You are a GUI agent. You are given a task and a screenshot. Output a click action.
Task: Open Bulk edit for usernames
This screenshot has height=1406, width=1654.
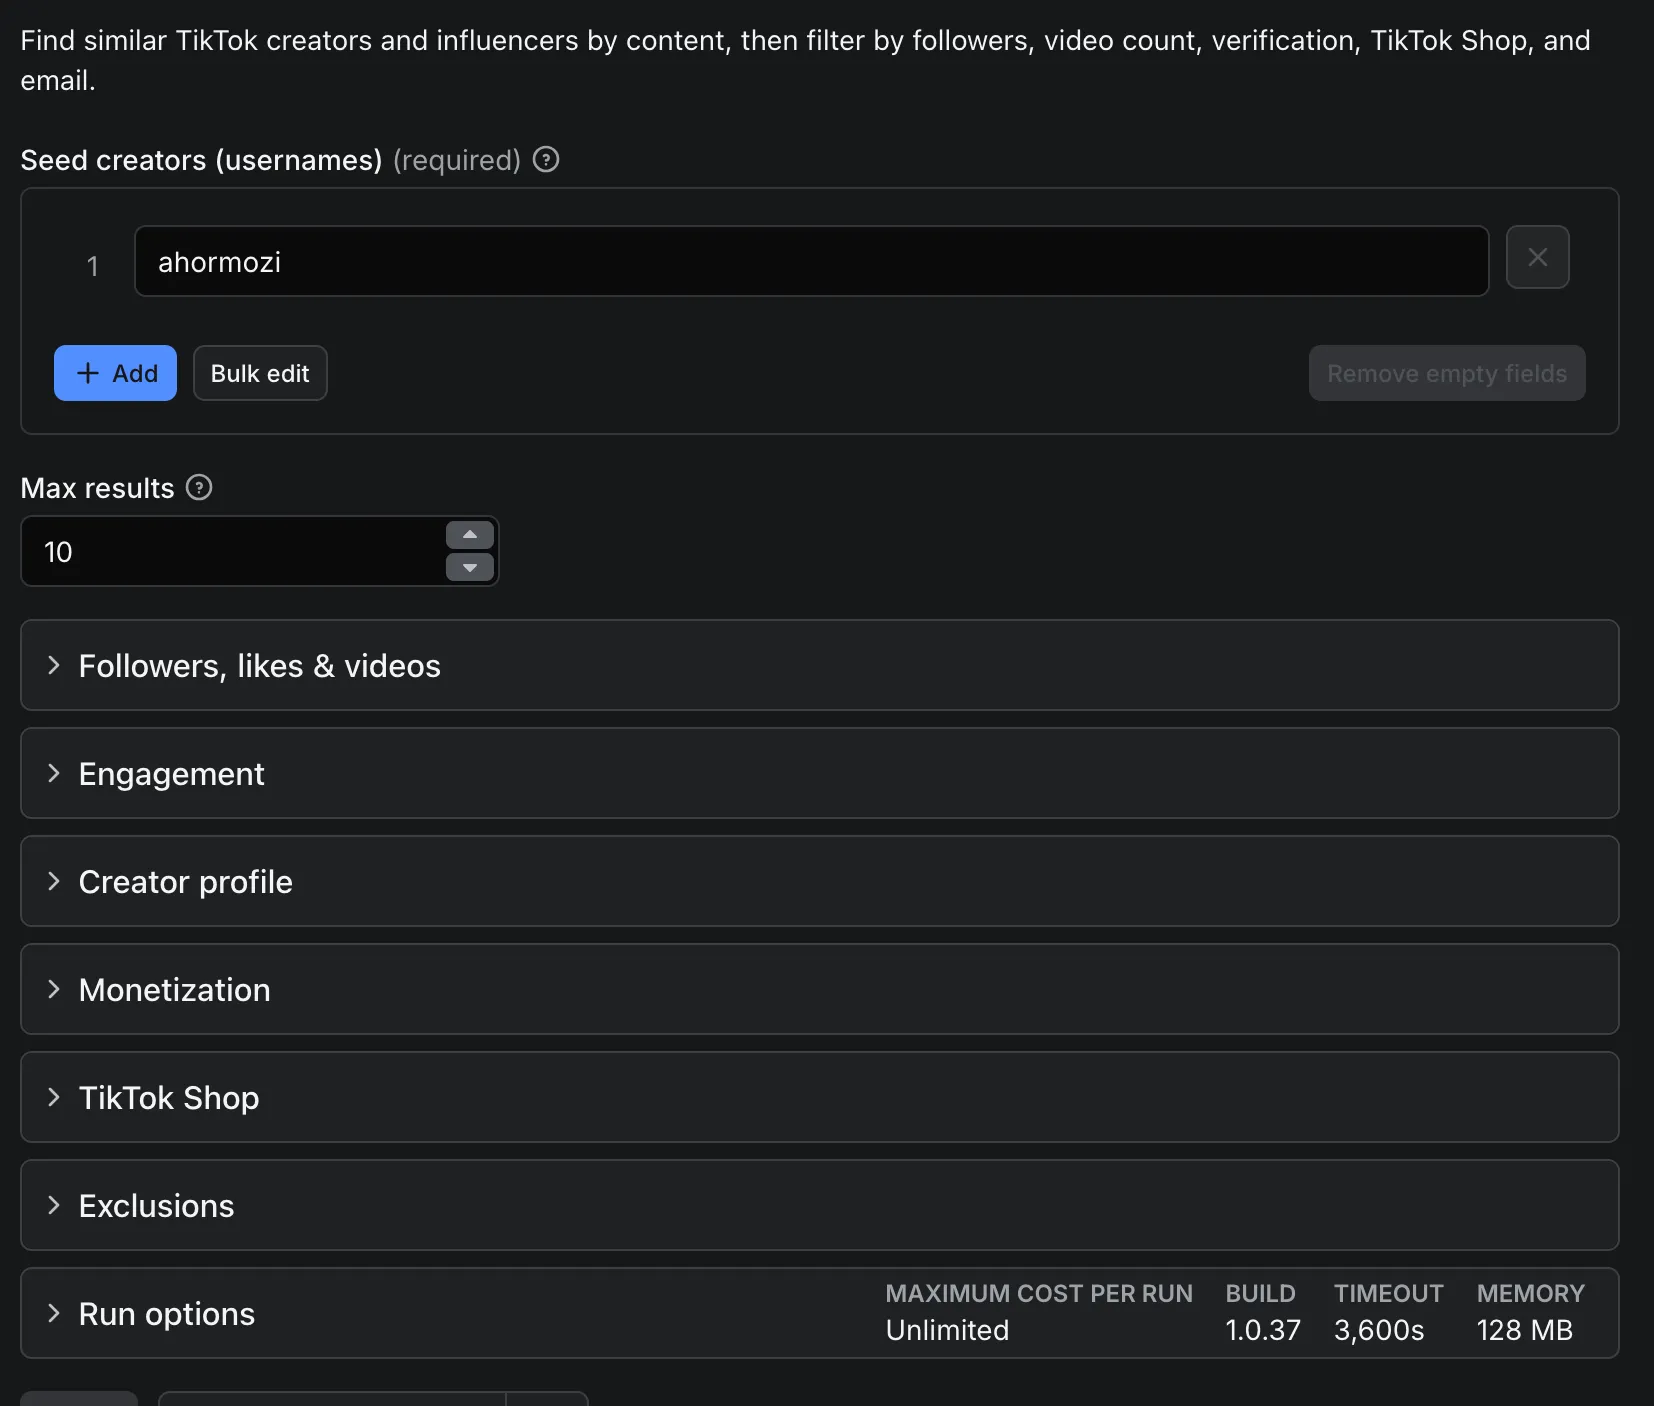click(x=260, y=373)
